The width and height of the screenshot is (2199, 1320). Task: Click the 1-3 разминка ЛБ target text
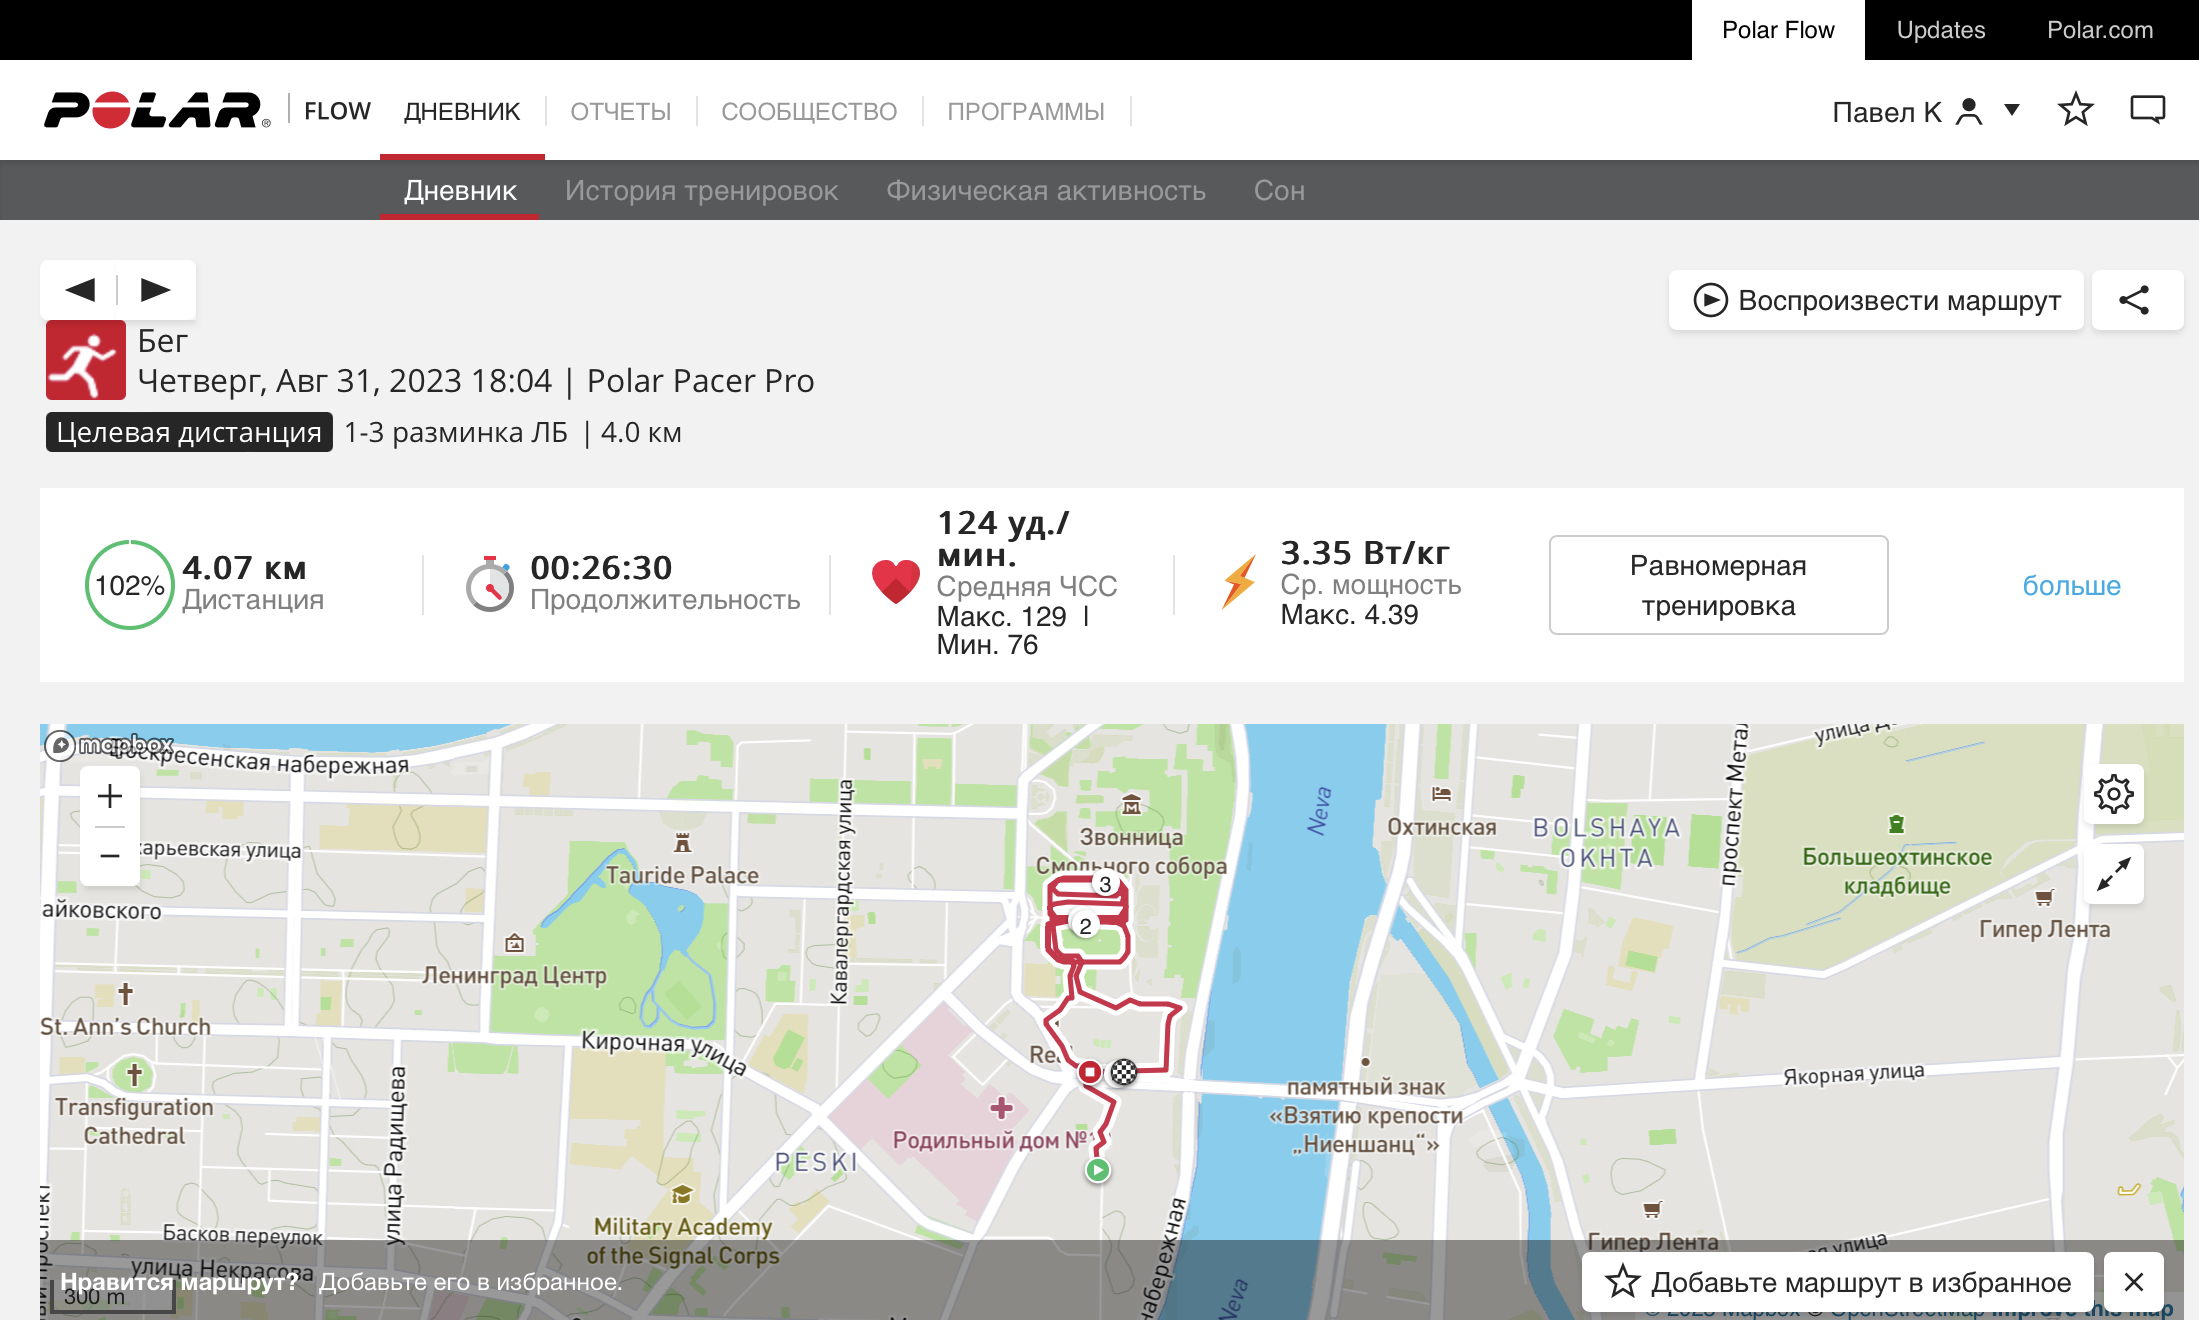pyautogui.click(x=456, y=432)
